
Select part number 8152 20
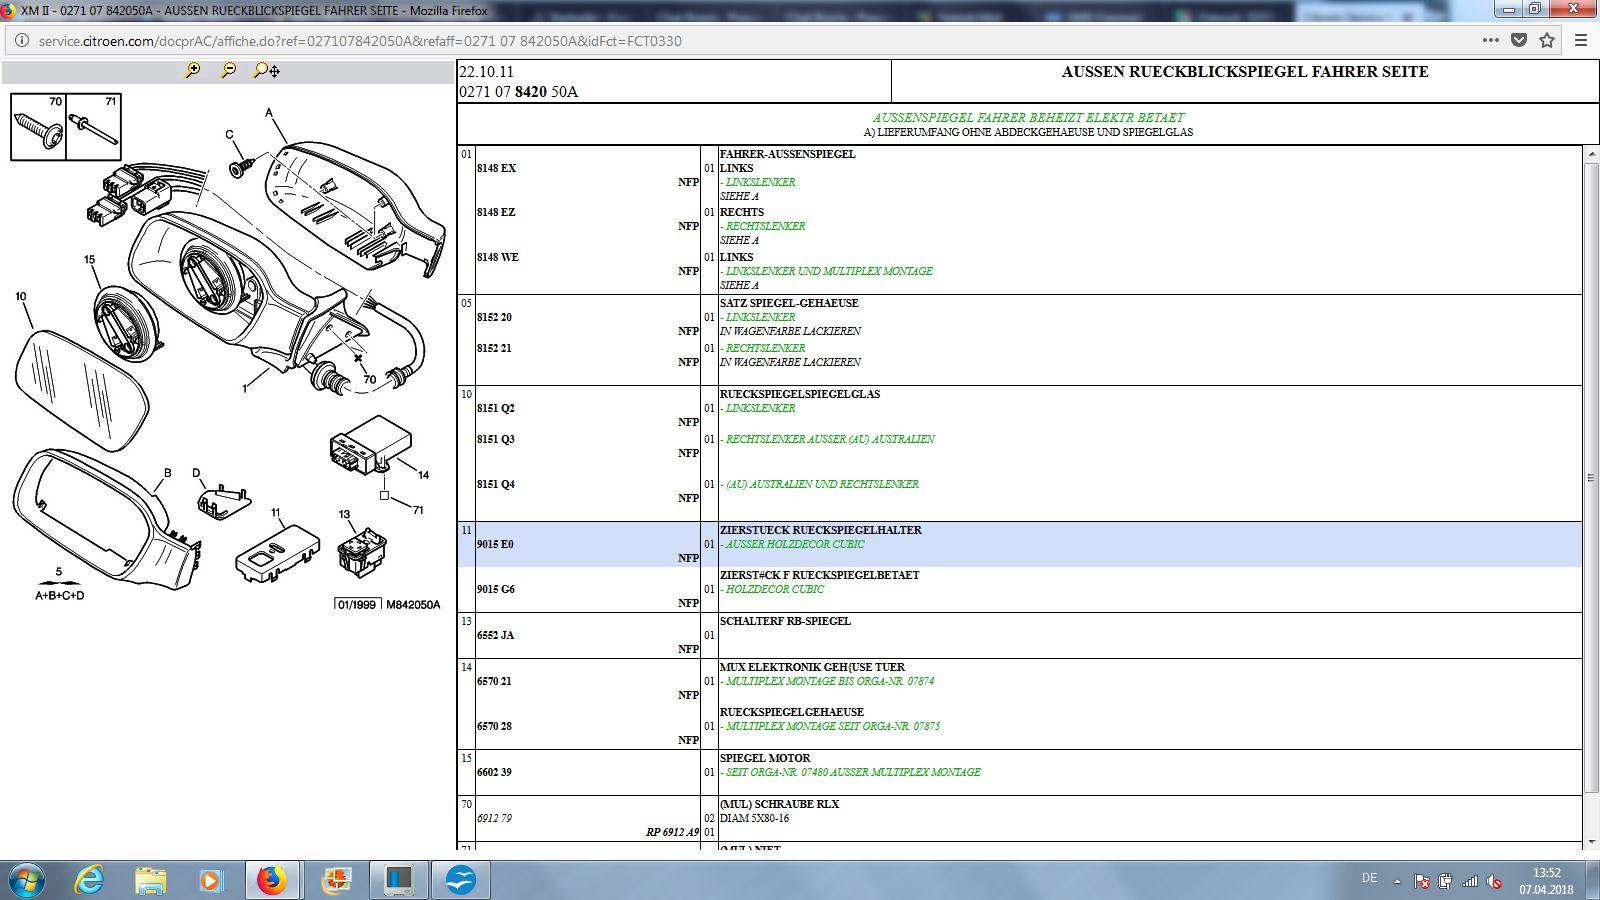[x=494, y=317]
